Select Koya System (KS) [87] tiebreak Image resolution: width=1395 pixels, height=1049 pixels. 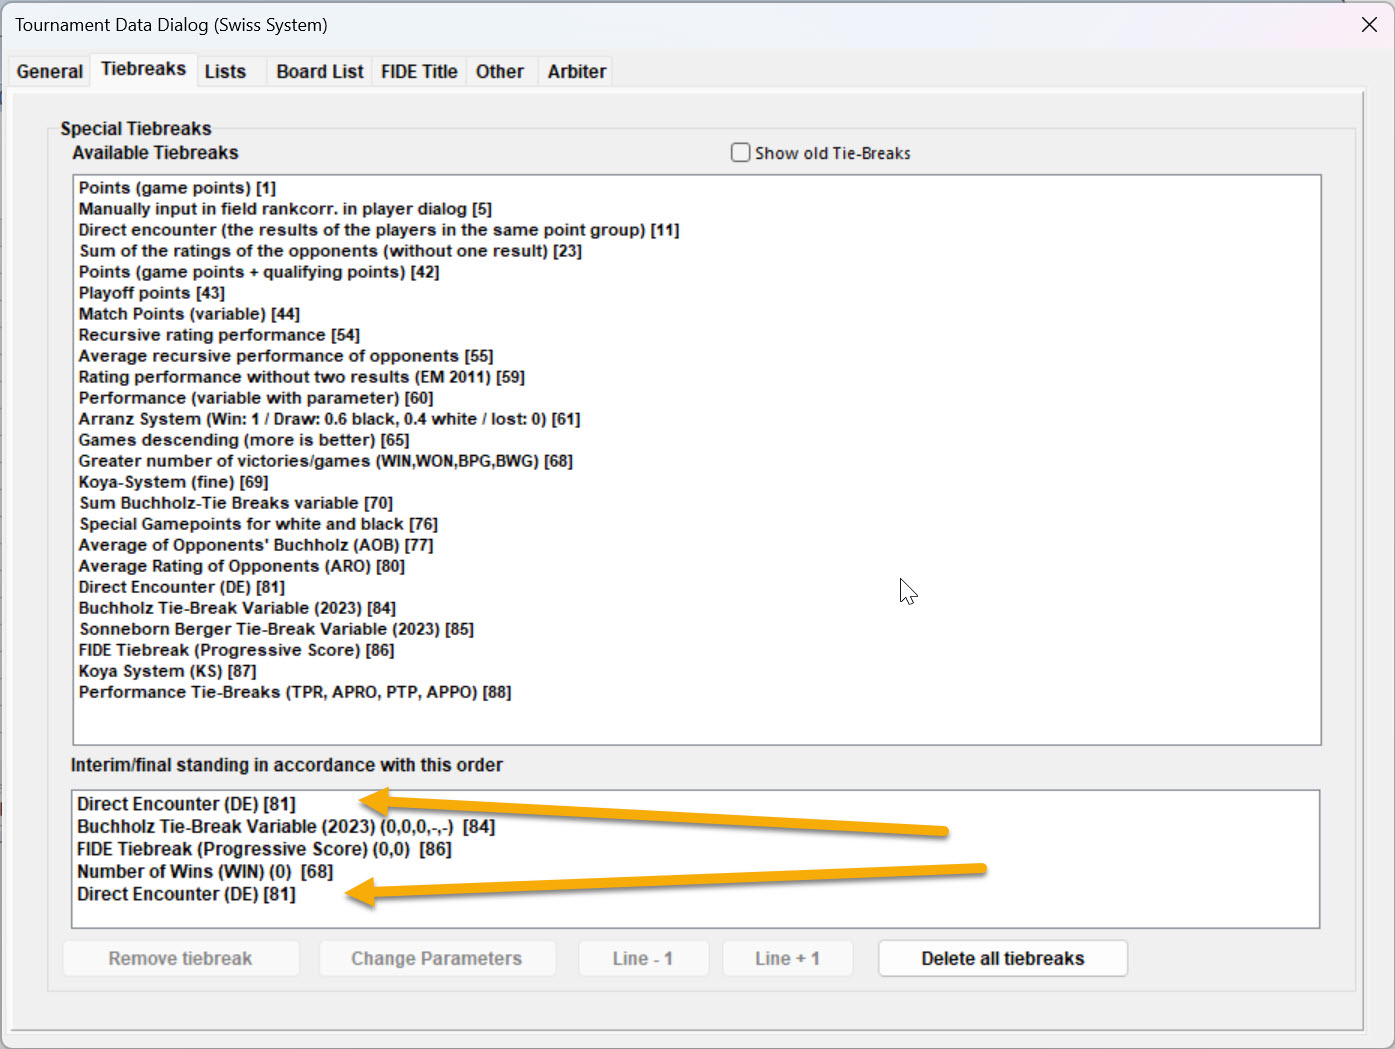[168, 671]
